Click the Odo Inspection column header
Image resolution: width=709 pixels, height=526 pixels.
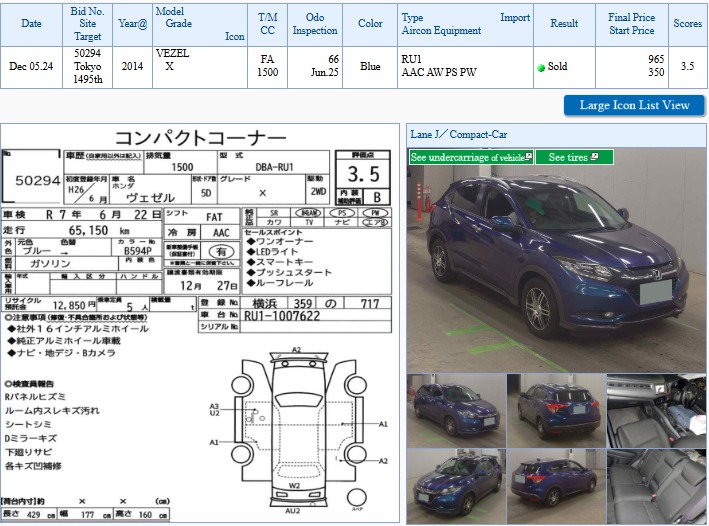[315, 24]
